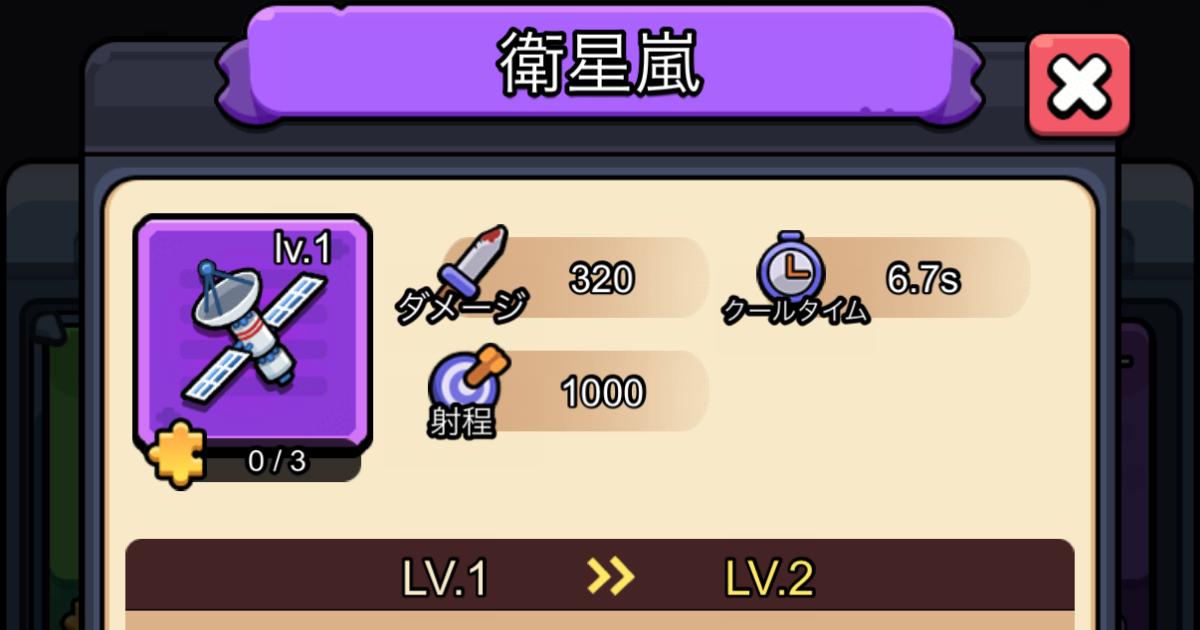The height and width of the screenshot is (630, 1200).
Task: Tap the cooldown value 6.7s
Action: pos(923,279)
